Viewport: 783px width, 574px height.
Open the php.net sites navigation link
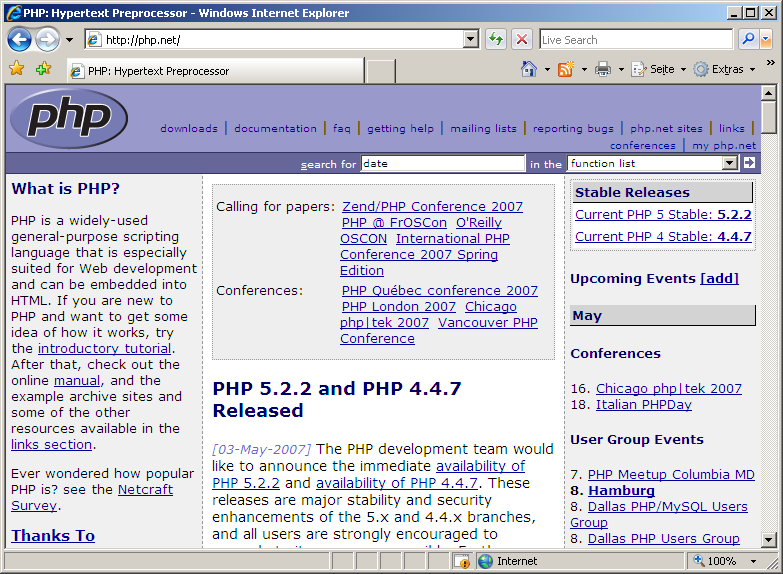(666, 128)
